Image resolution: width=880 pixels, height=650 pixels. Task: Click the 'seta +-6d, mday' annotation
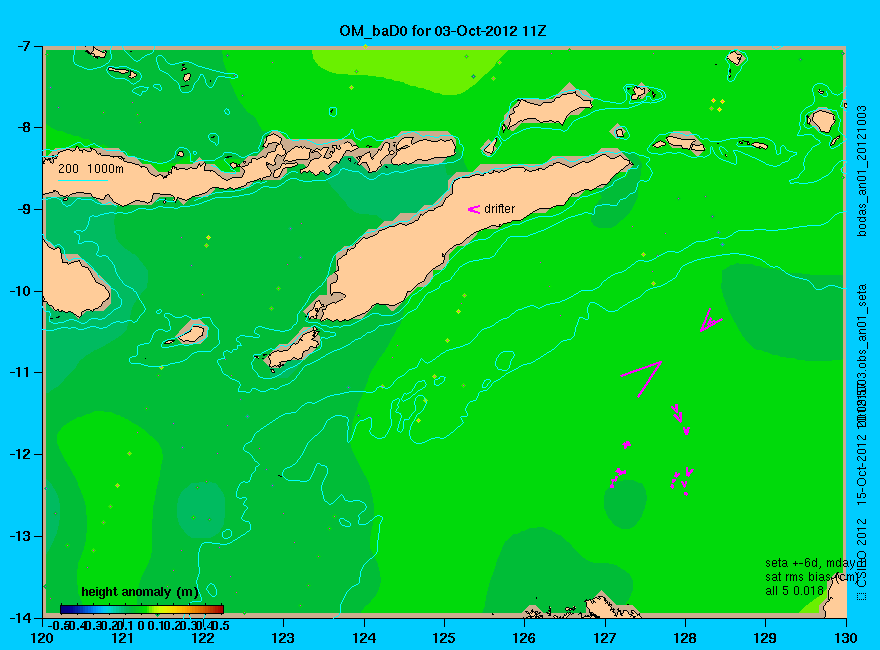coord(810,563)
